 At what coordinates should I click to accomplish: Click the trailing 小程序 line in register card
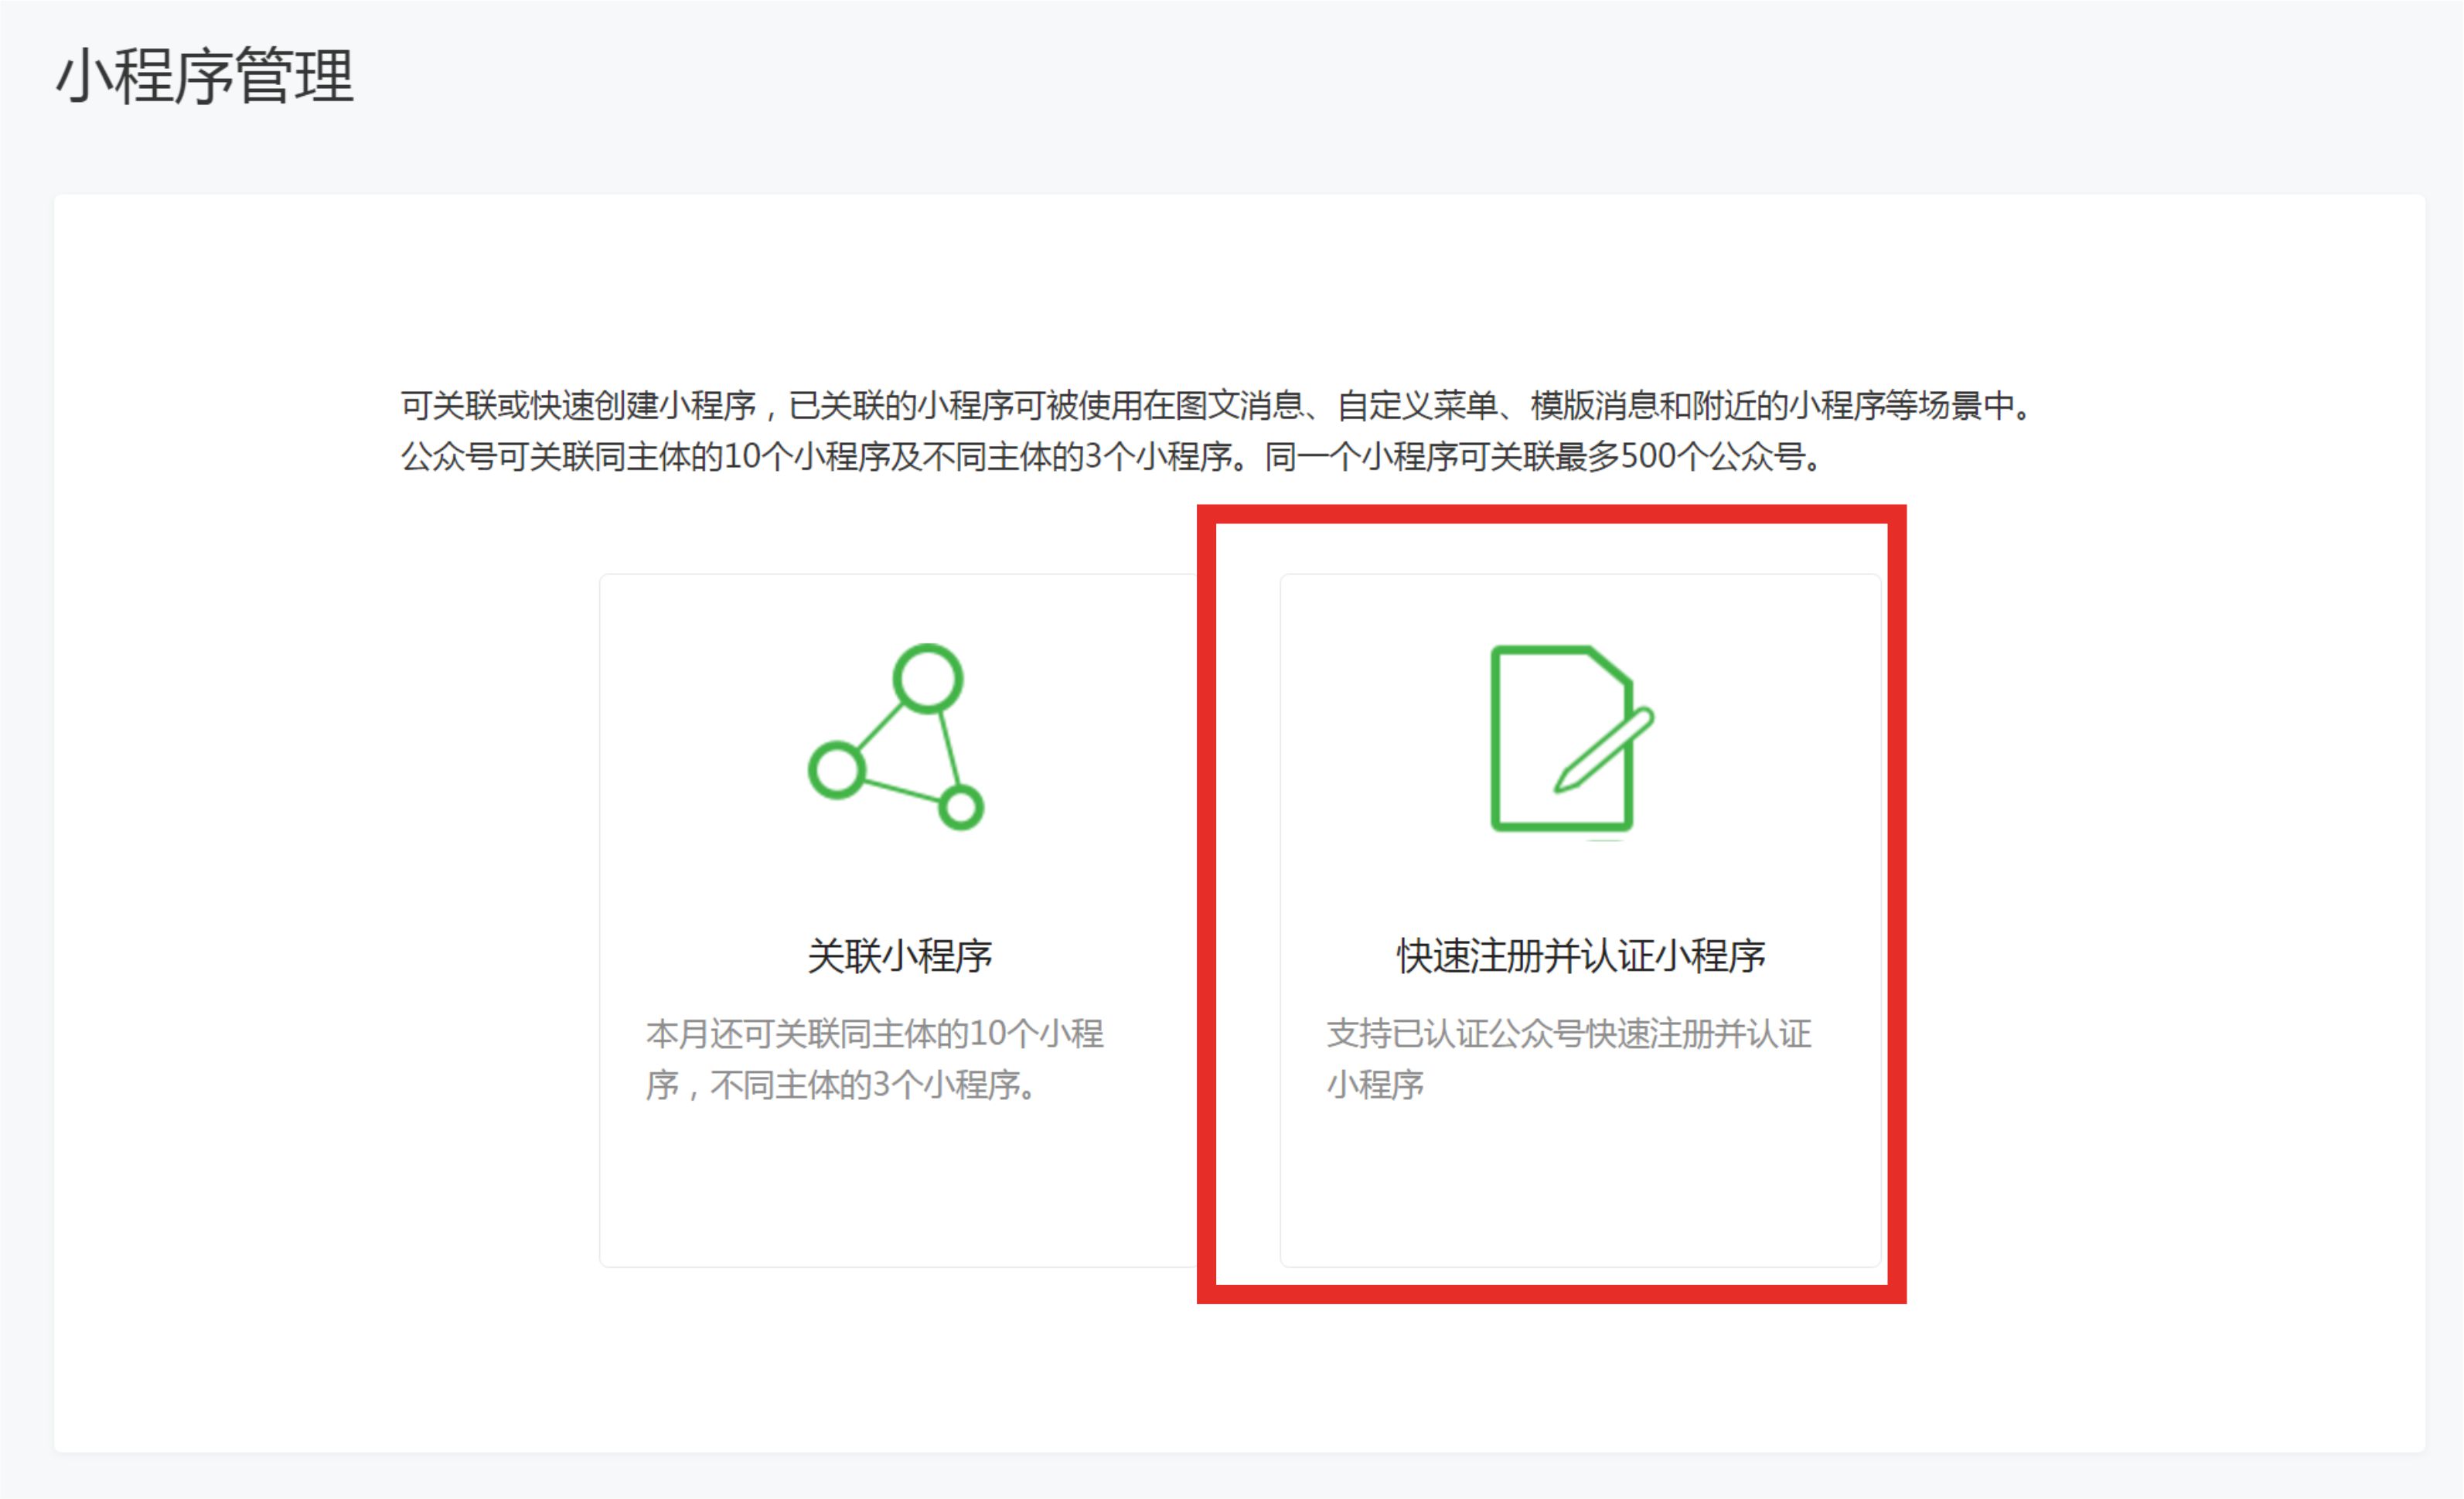[1375, 1085]
